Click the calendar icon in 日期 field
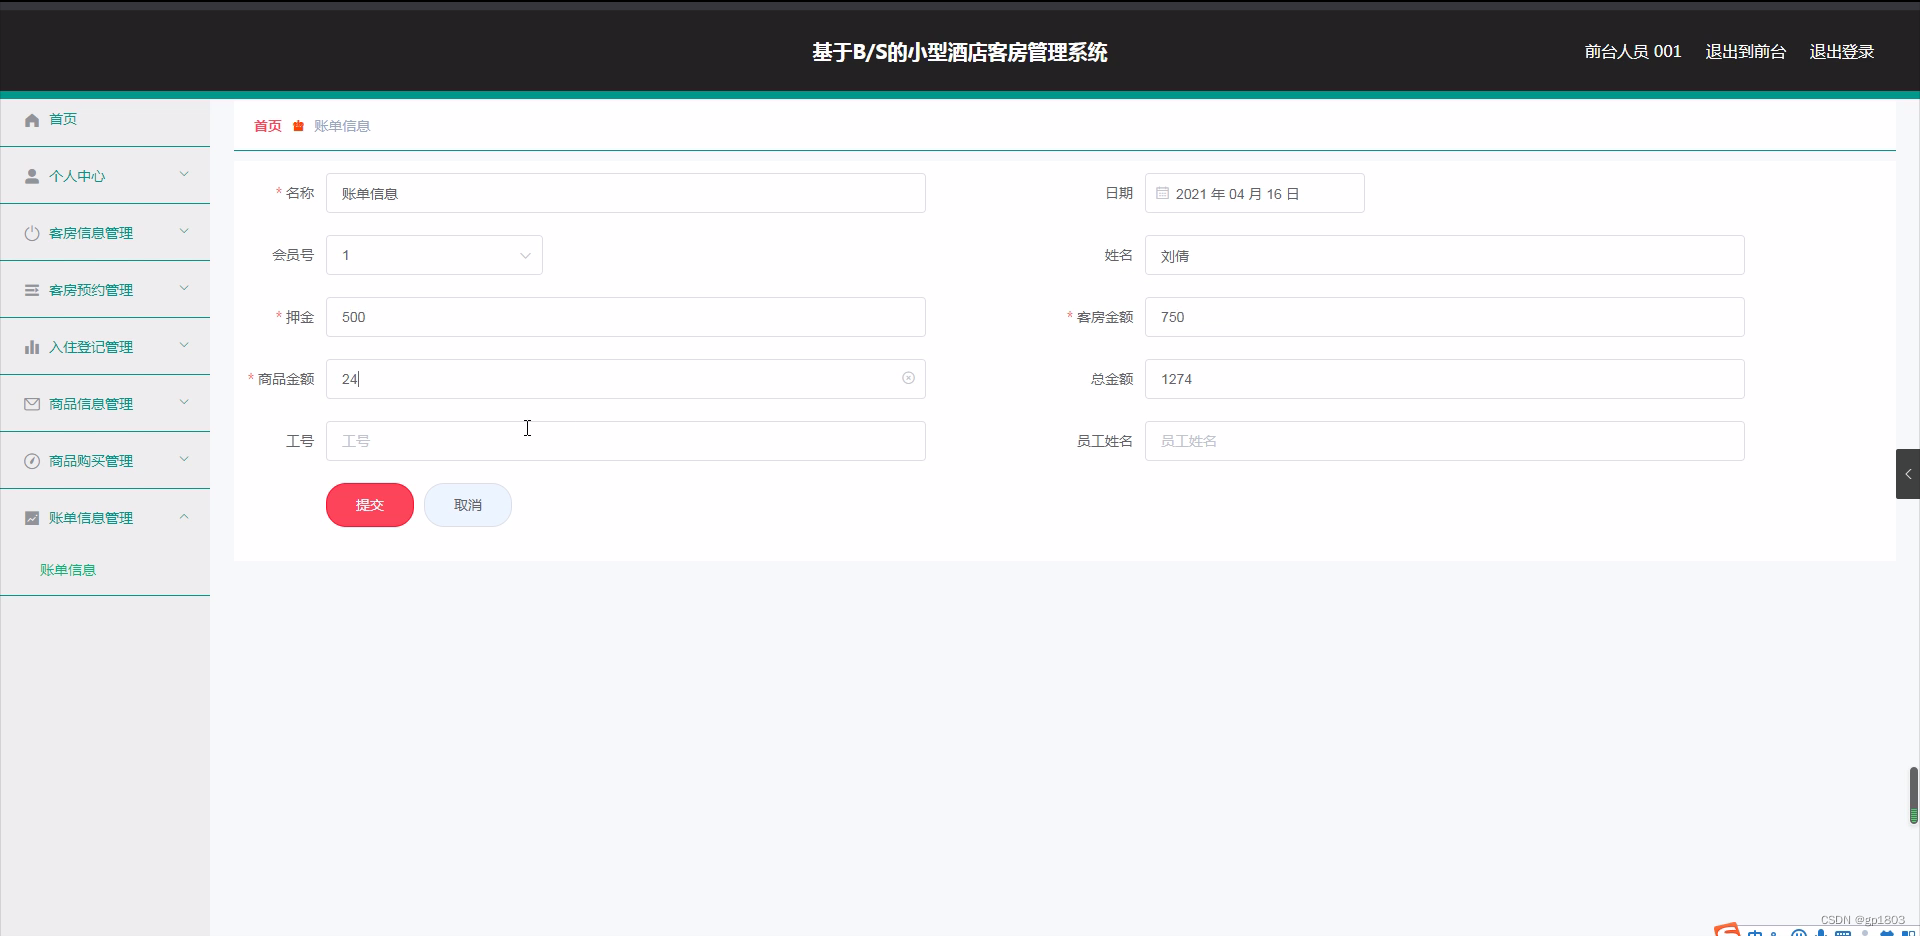This screenshot has height=936, width=1920. (1162, 193)
